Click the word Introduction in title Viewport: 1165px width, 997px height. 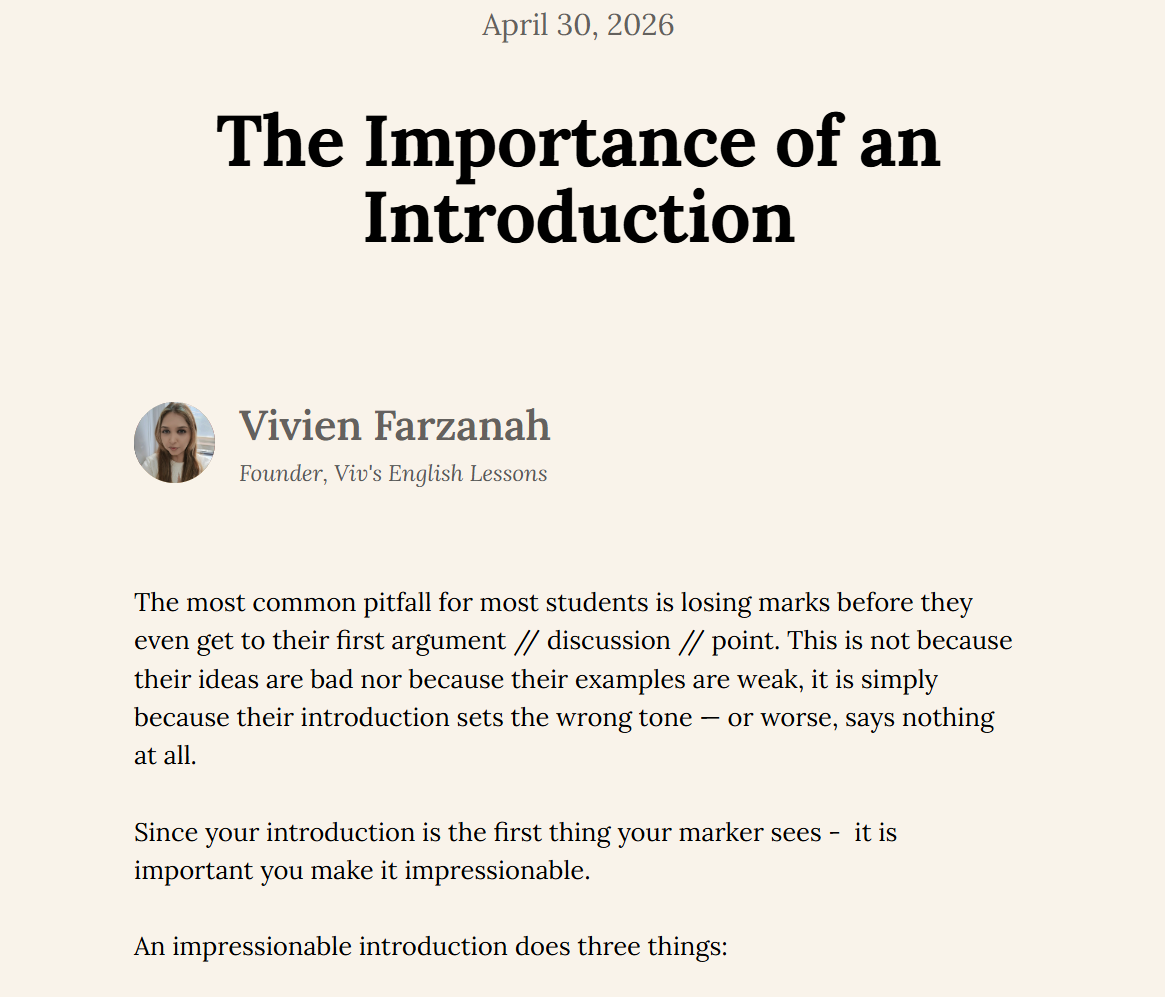coord(580,218)
